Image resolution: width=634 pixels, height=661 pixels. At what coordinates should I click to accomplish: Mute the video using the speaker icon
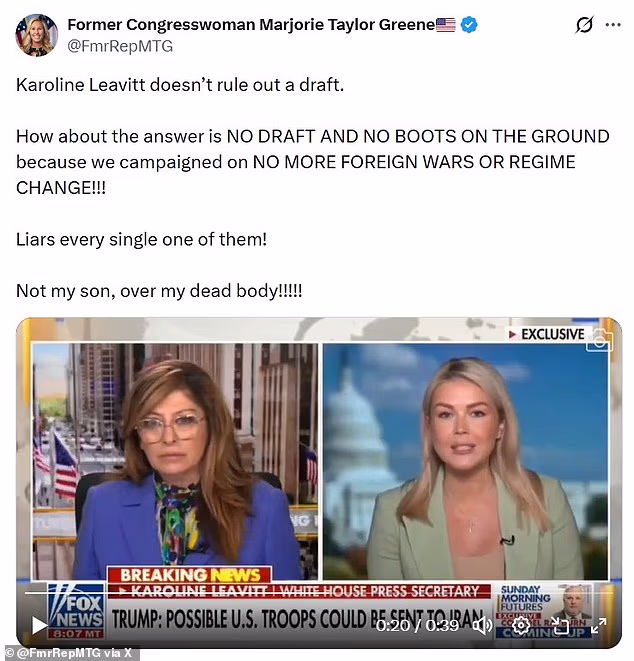(x=483, y=625)
